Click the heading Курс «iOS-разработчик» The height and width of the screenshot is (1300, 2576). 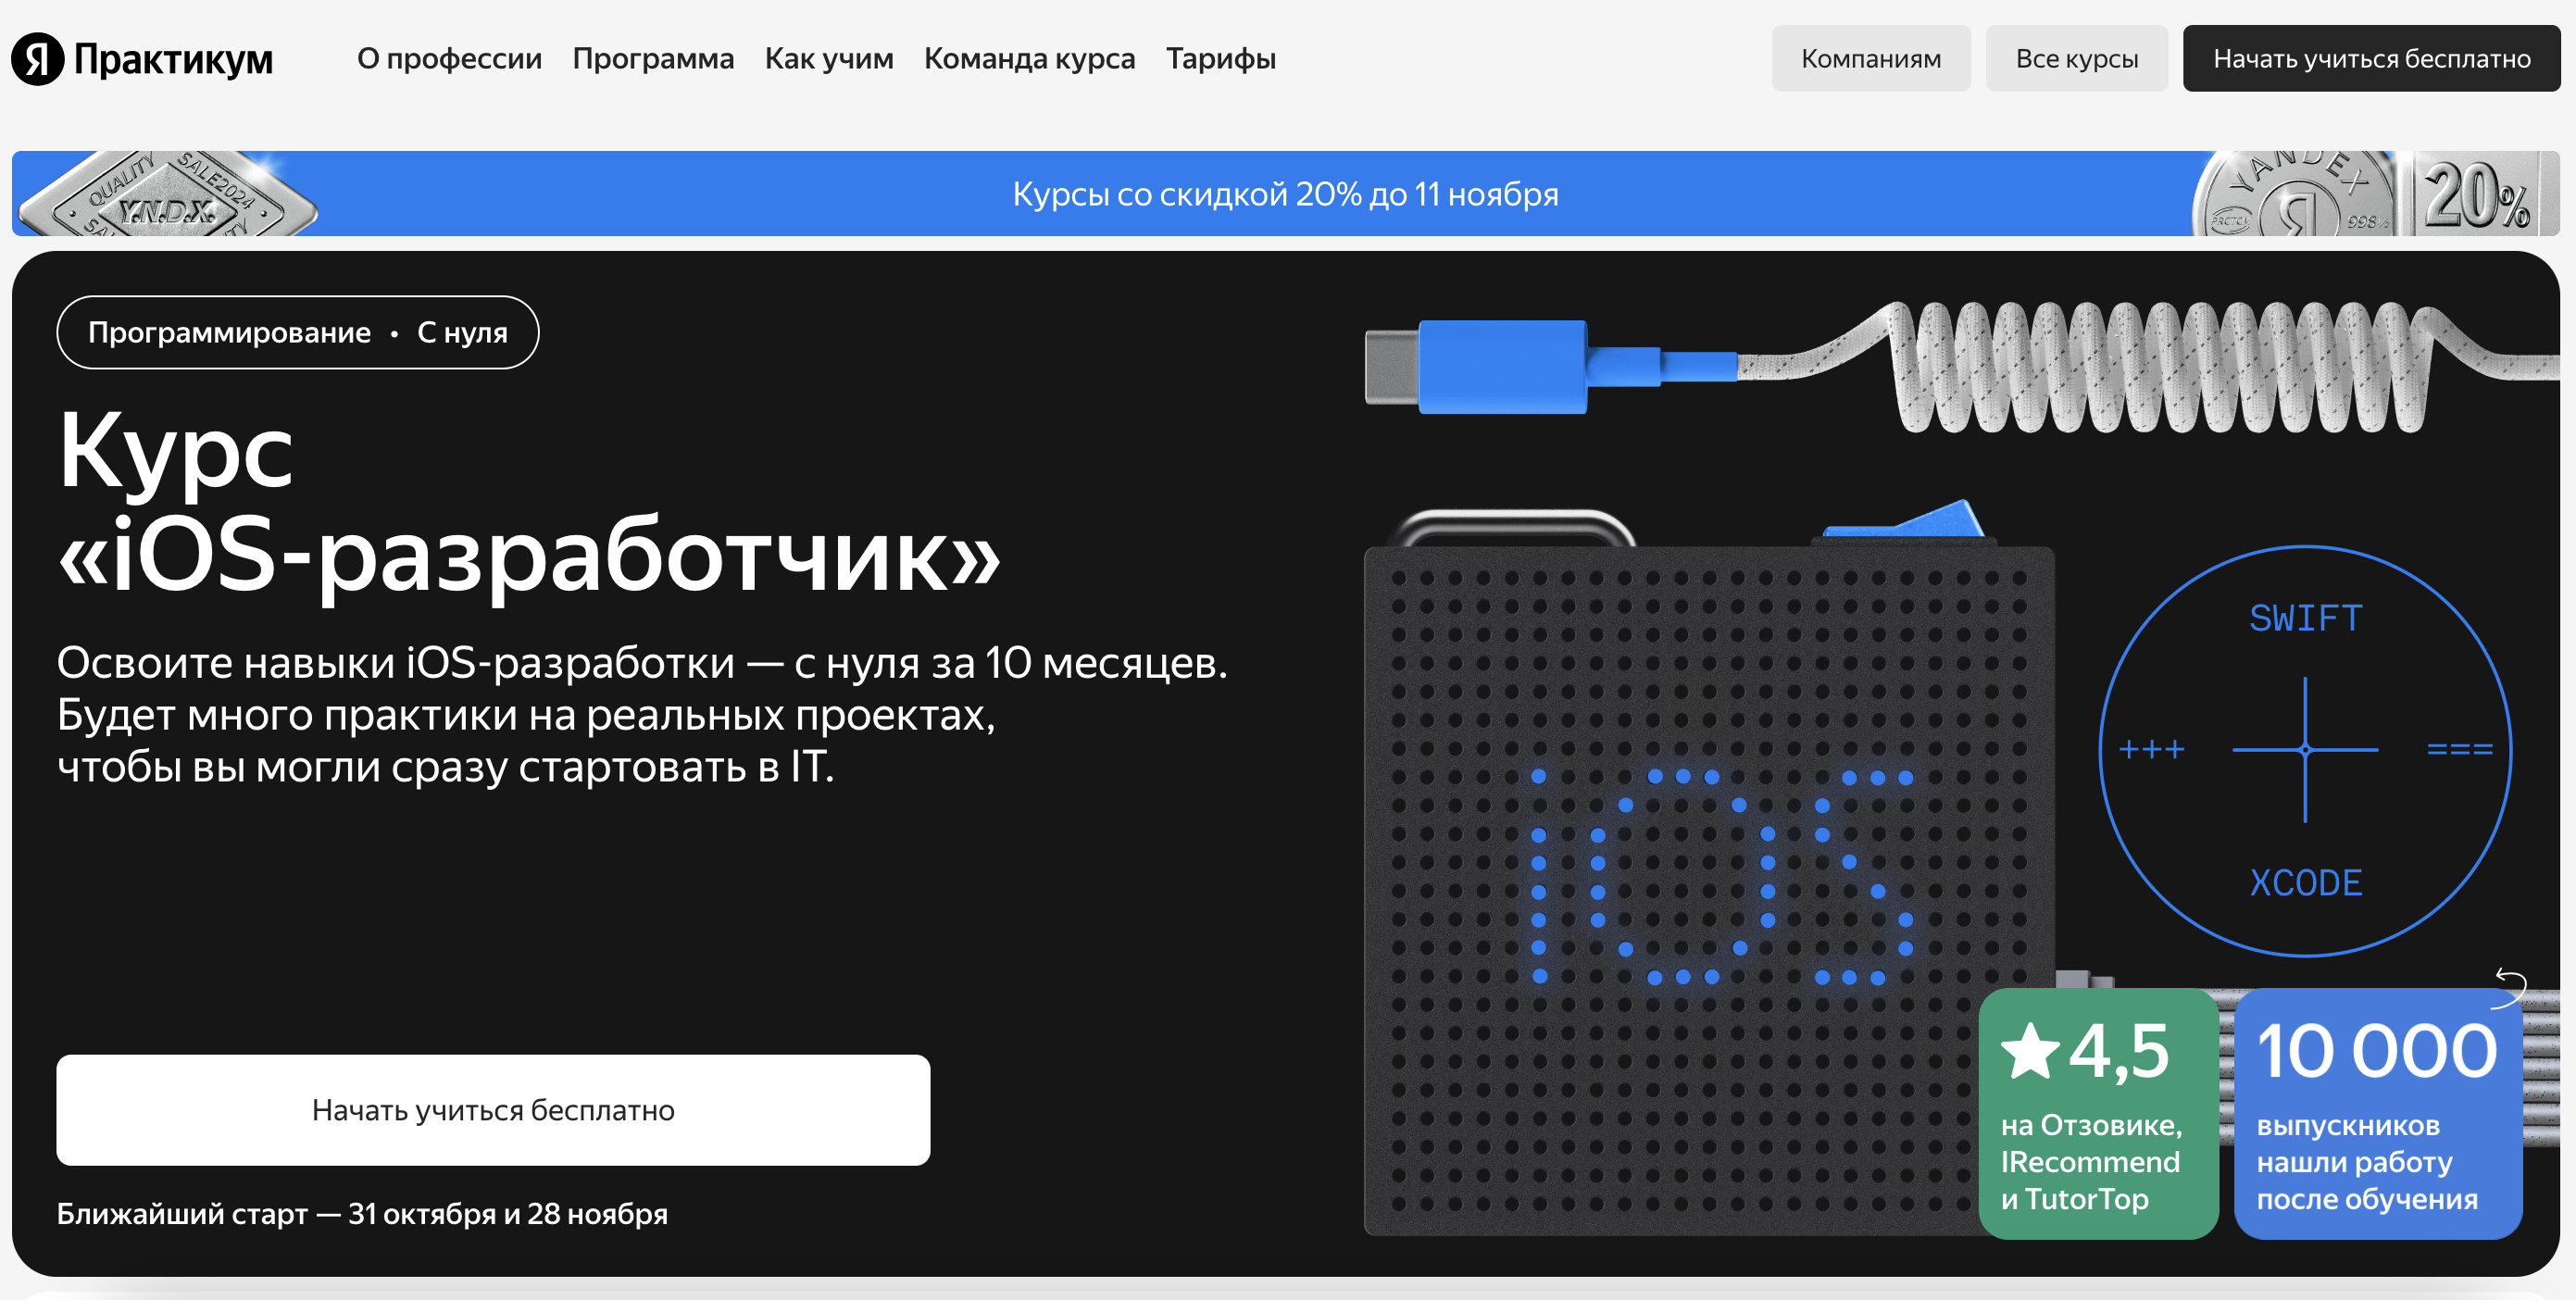click(x=528, y=504)
